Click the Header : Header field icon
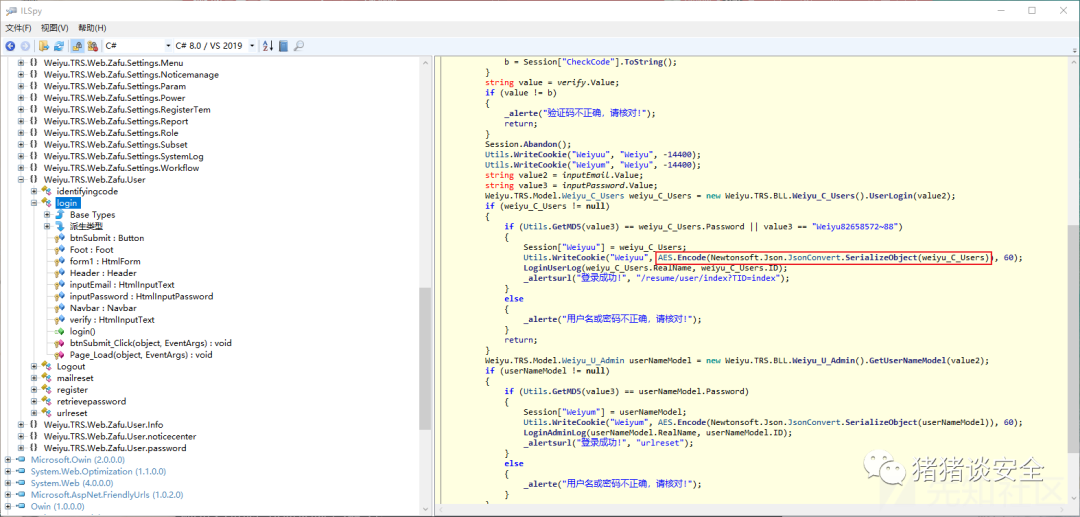 pyautogui.click(x=59, y=273)
